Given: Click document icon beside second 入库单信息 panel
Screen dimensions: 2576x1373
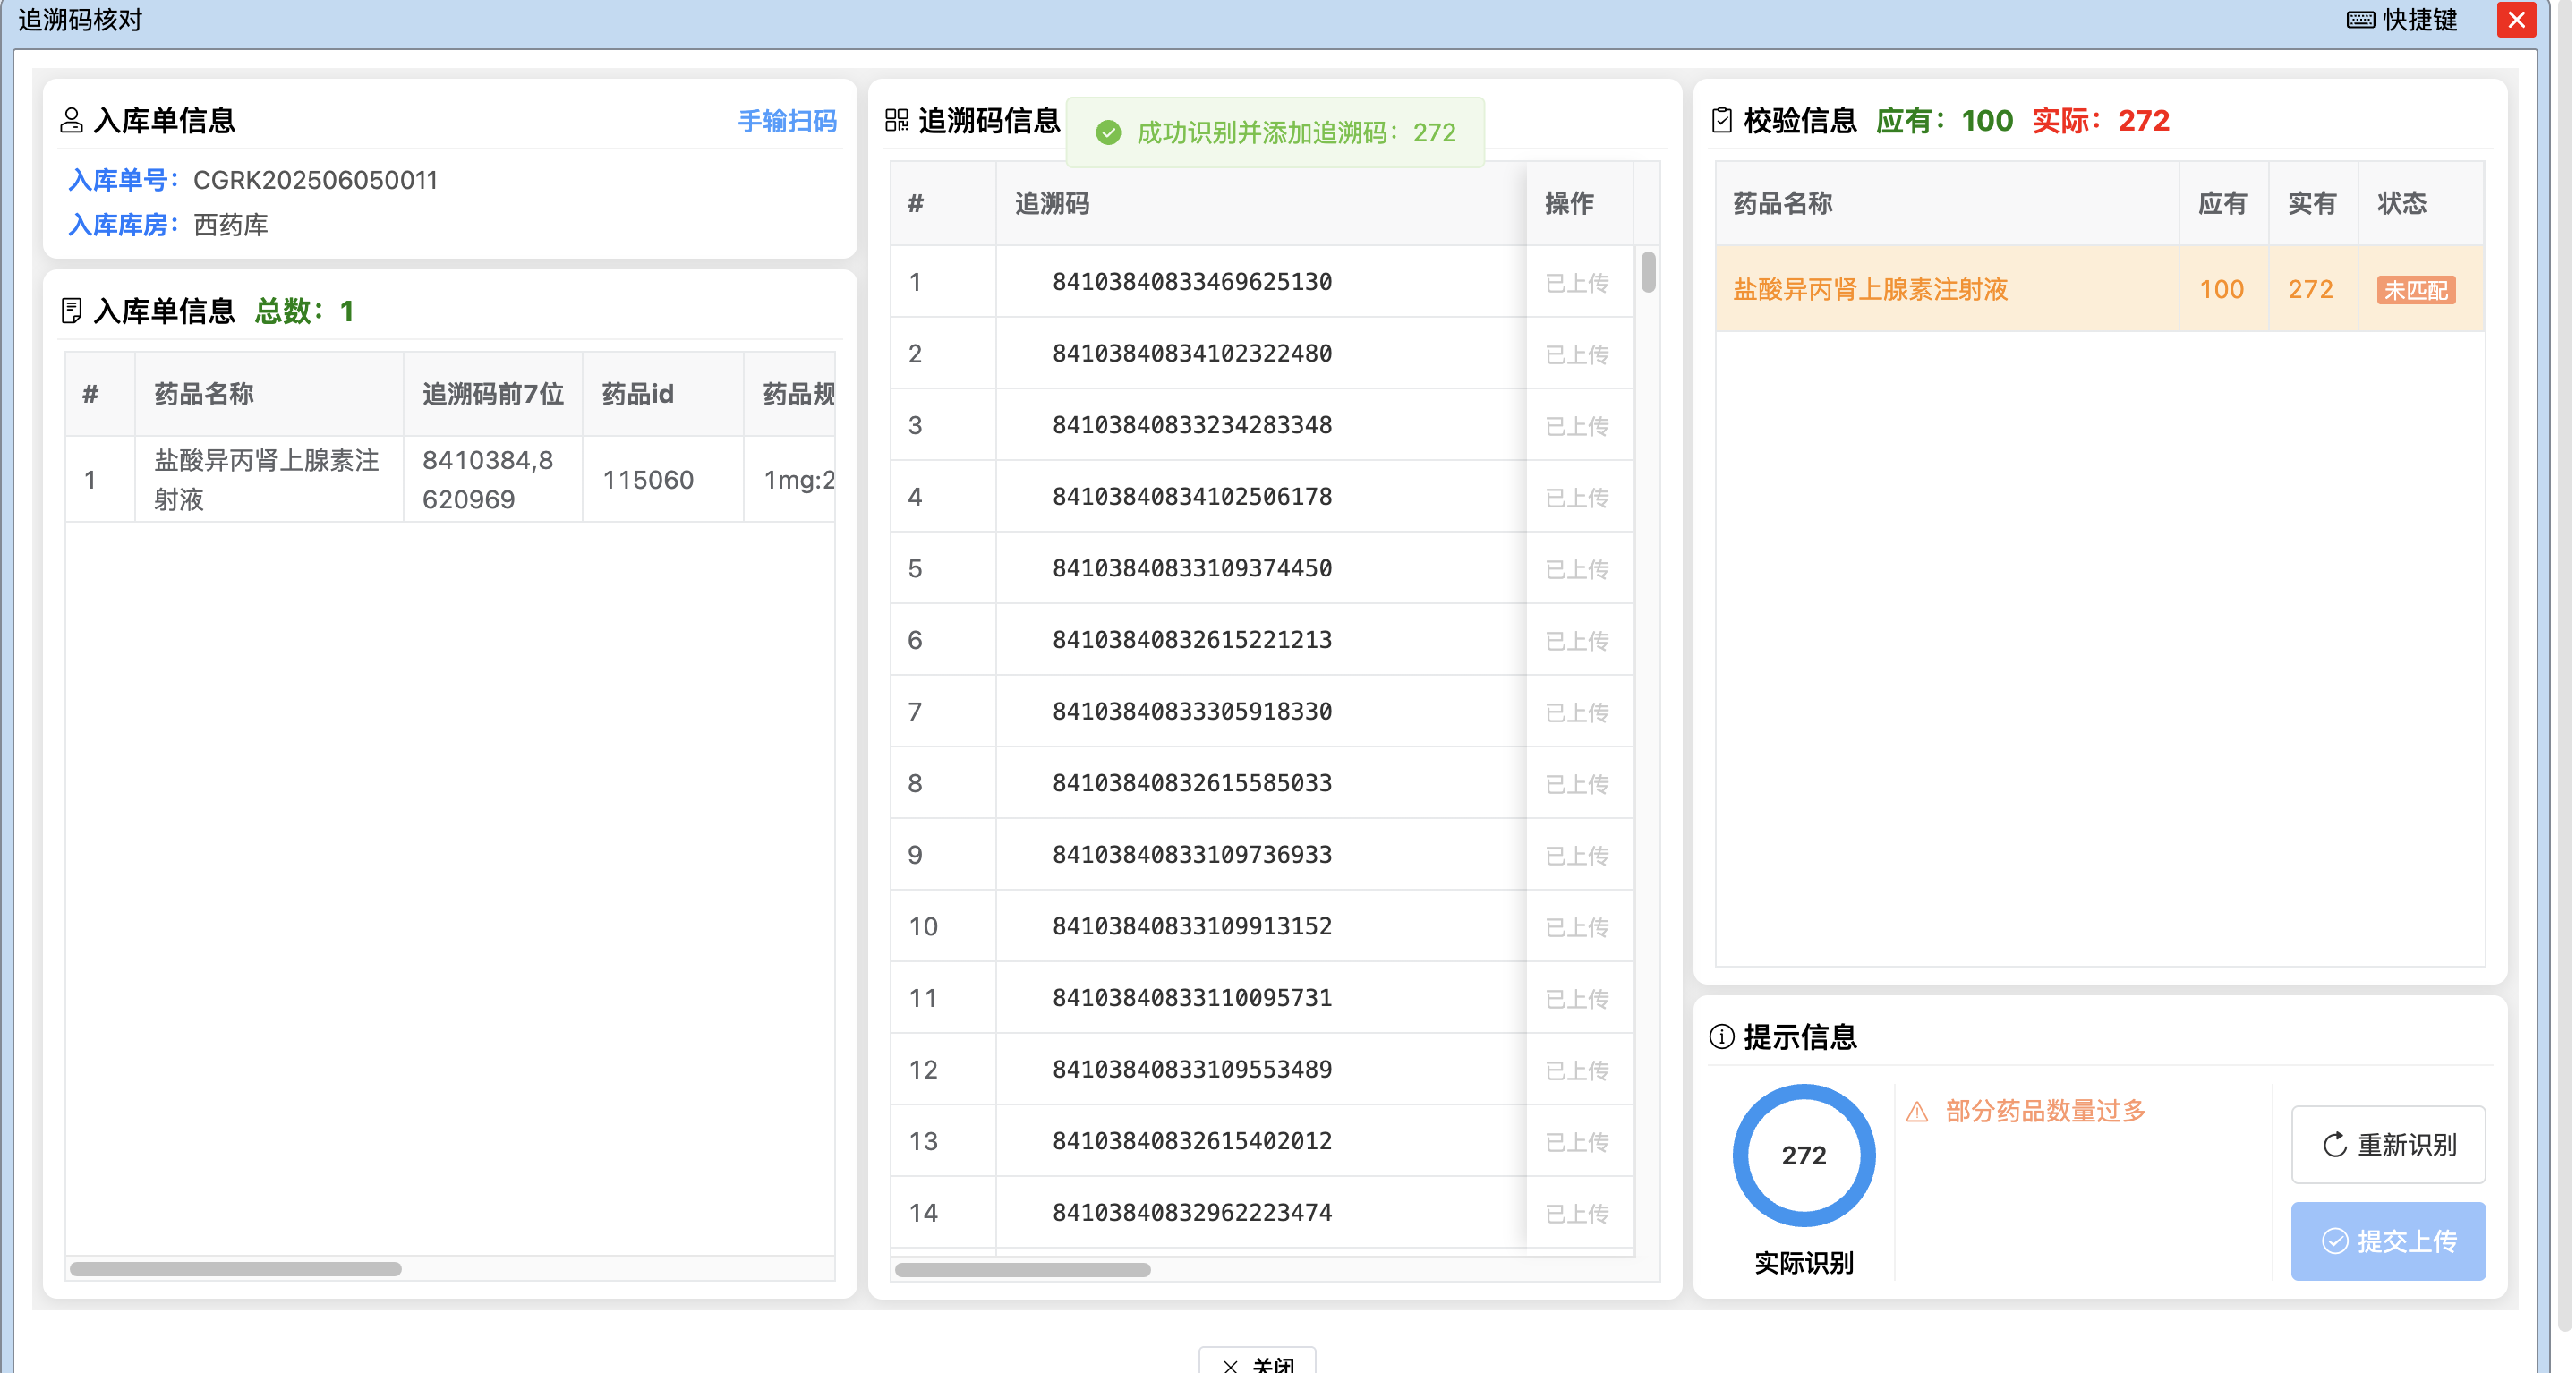Looking at the screenshot, I should (71, 311).
